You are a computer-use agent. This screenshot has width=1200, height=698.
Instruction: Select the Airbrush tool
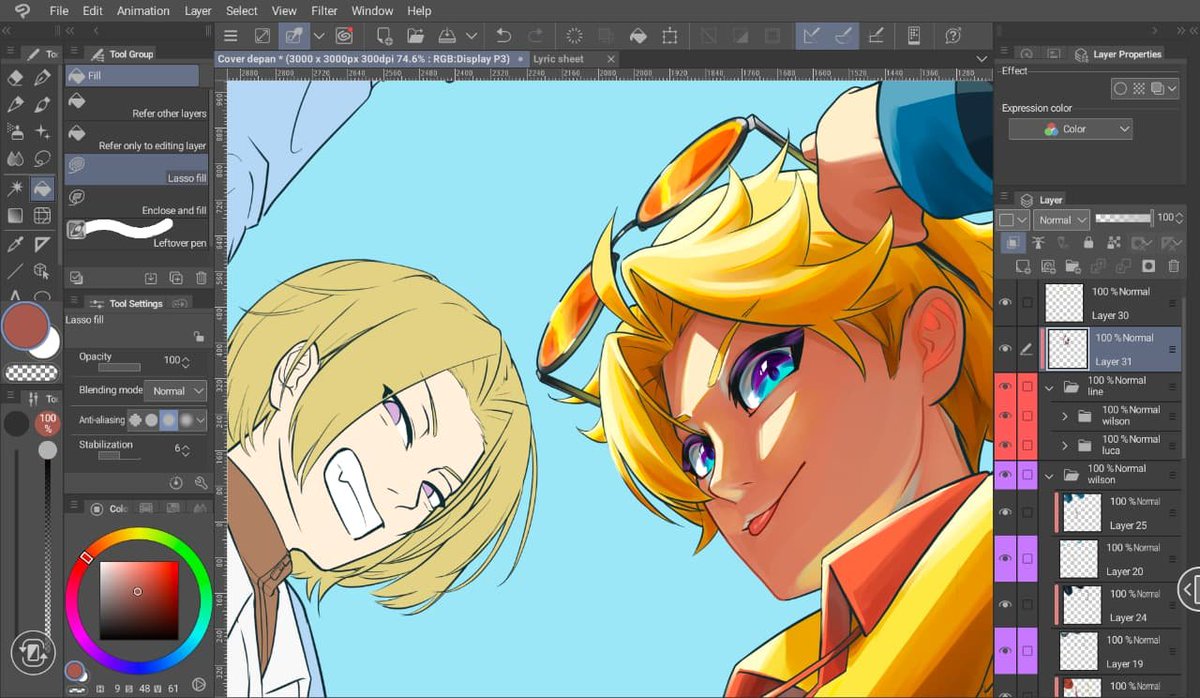pyautogui.click(x=15, y=131)
